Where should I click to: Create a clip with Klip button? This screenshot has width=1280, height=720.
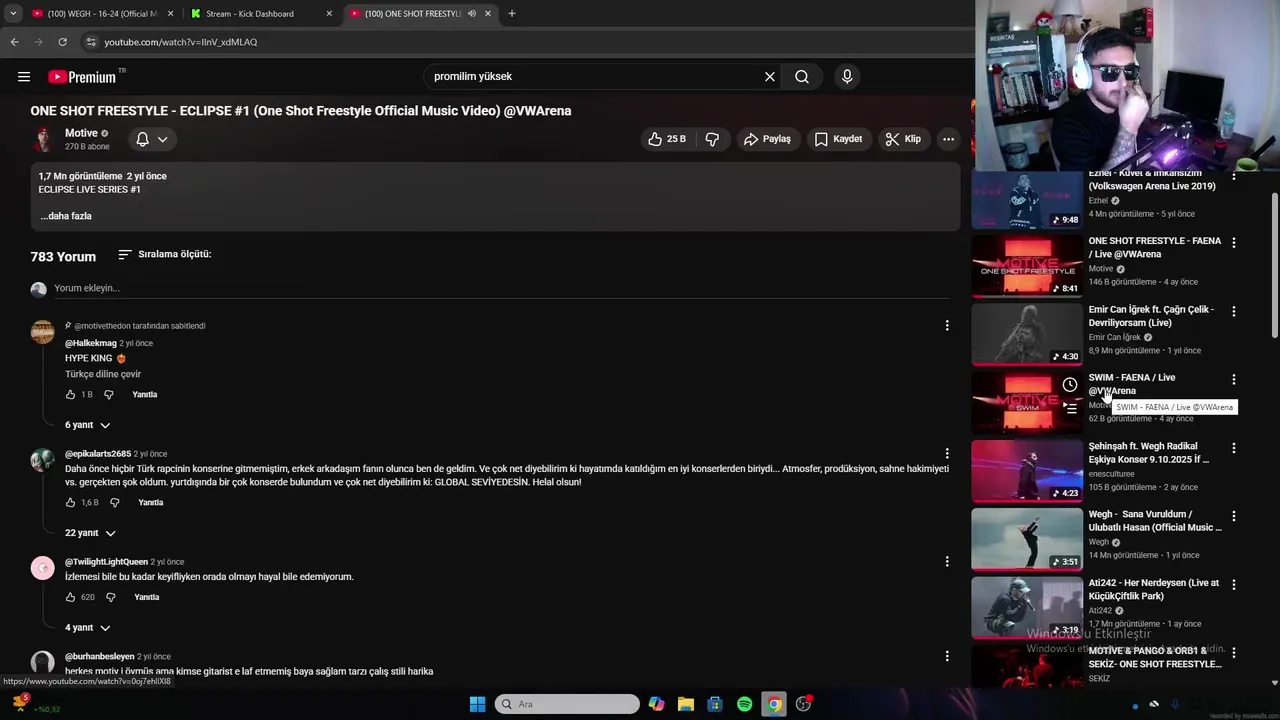tap(903, 139)
